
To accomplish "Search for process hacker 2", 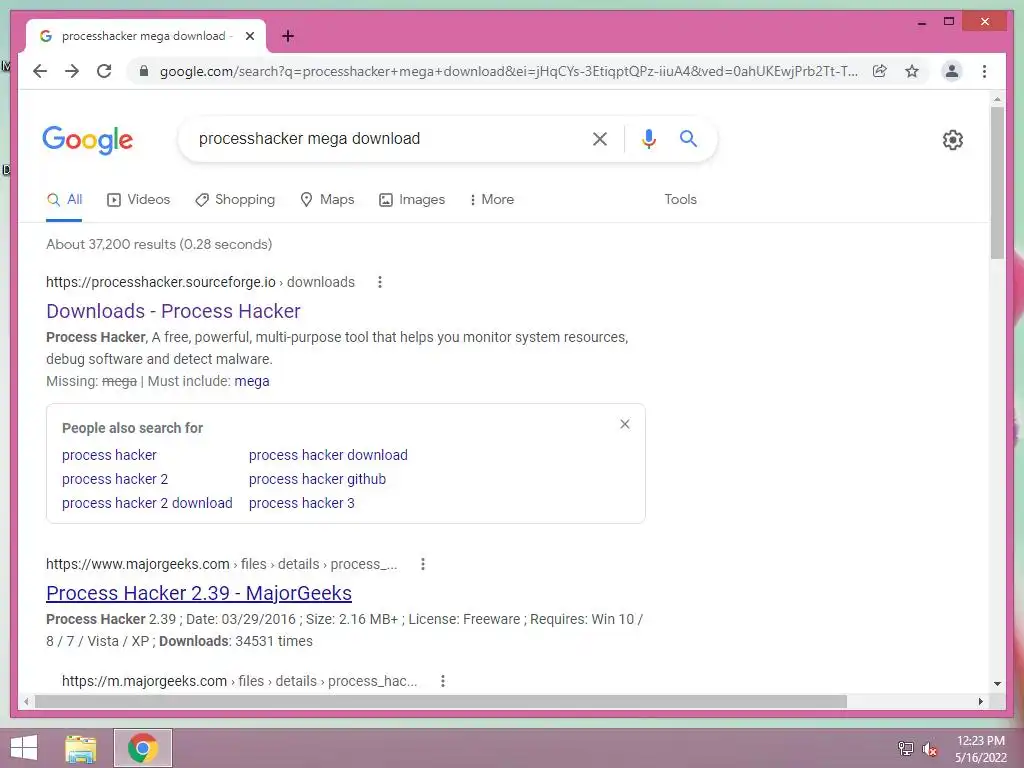I will 115,479.
